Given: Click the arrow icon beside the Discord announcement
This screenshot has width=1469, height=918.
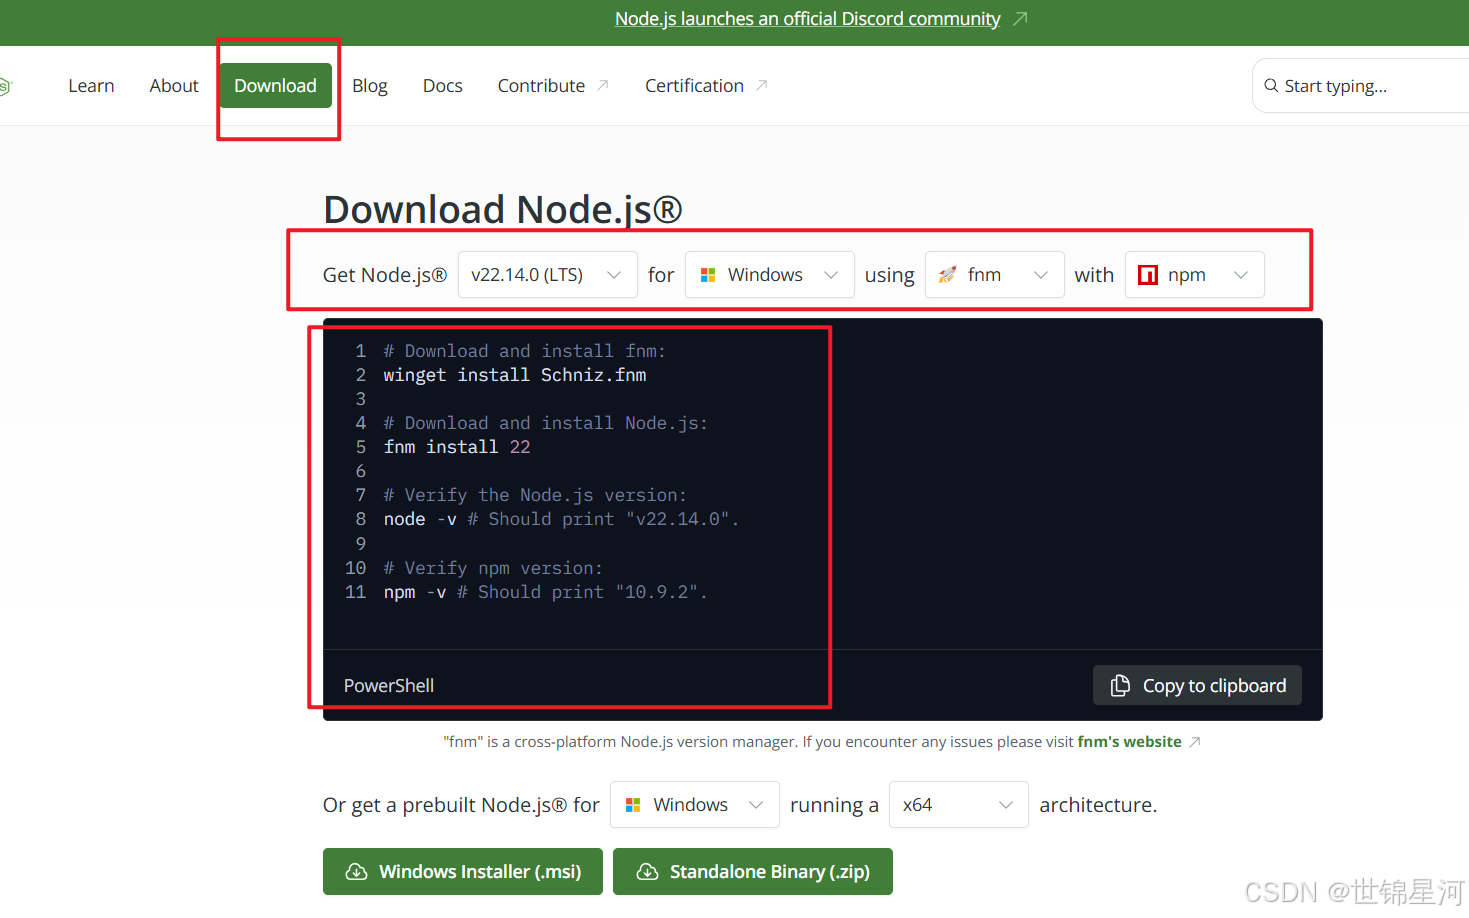Looking at the screenshot, I should tap(1020, 19).
